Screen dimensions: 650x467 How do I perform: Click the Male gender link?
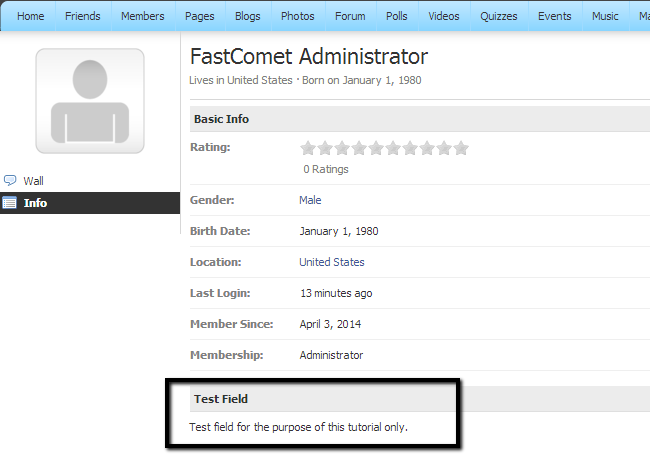tap(310, 200)
